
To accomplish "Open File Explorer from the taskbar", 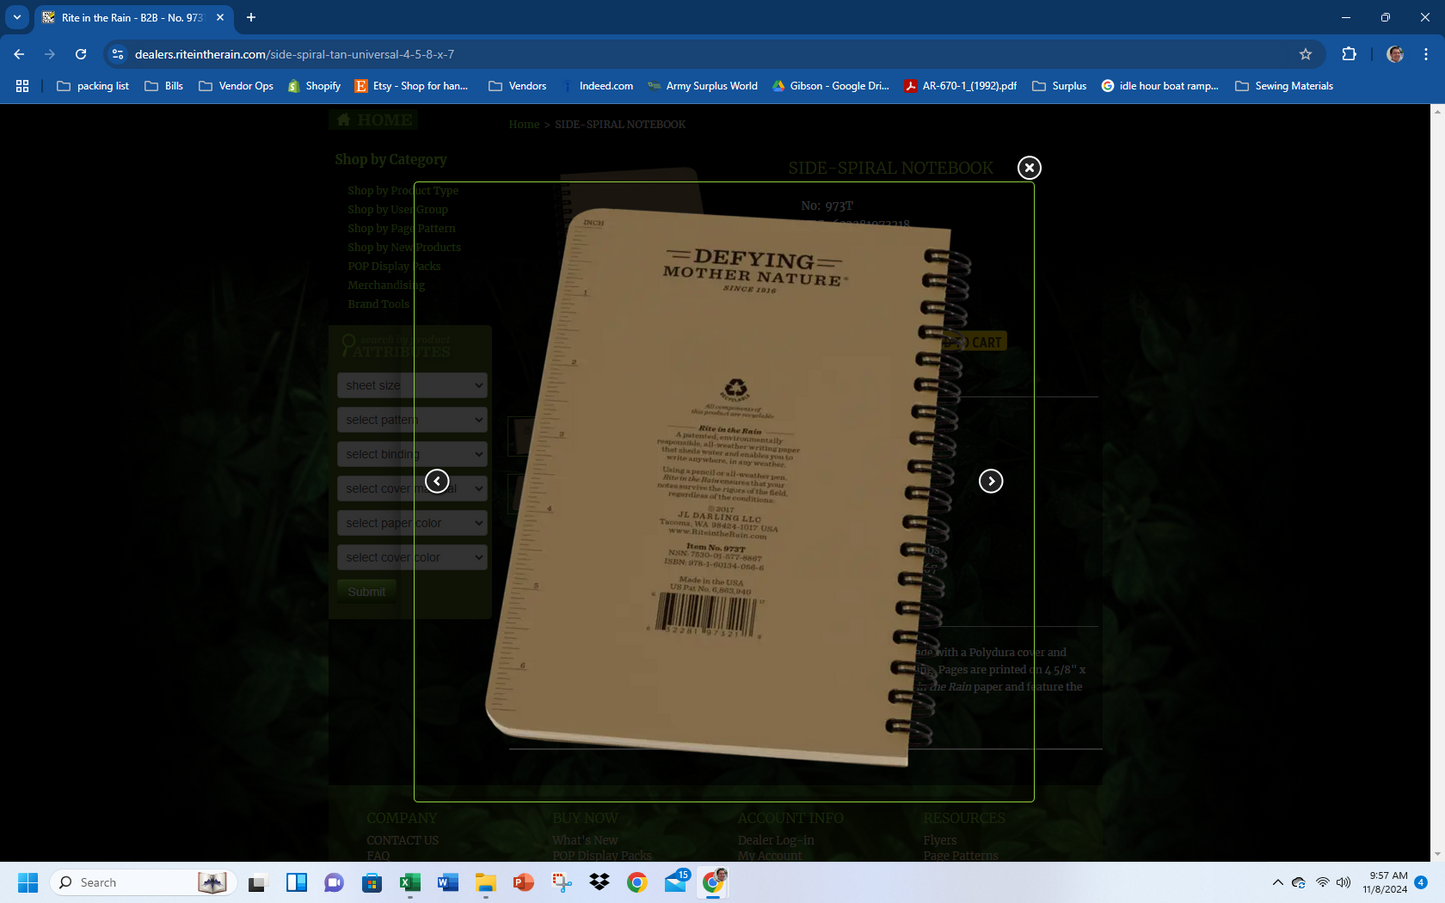I will (x=486, y=882).
